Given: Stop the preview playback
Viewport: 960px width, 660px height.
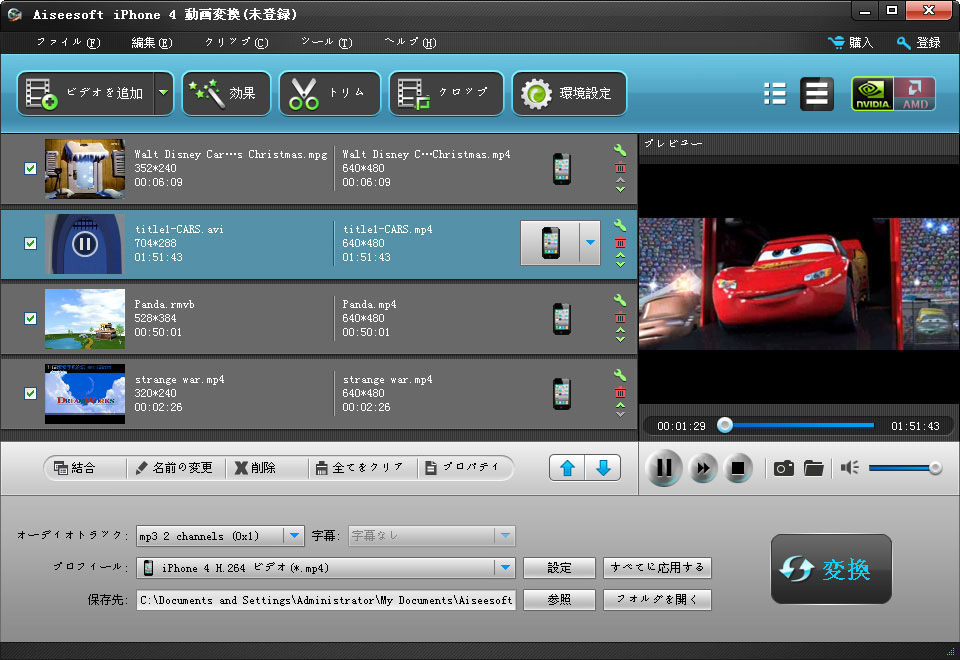Looking at the screenshot, I should click(738, 468).
